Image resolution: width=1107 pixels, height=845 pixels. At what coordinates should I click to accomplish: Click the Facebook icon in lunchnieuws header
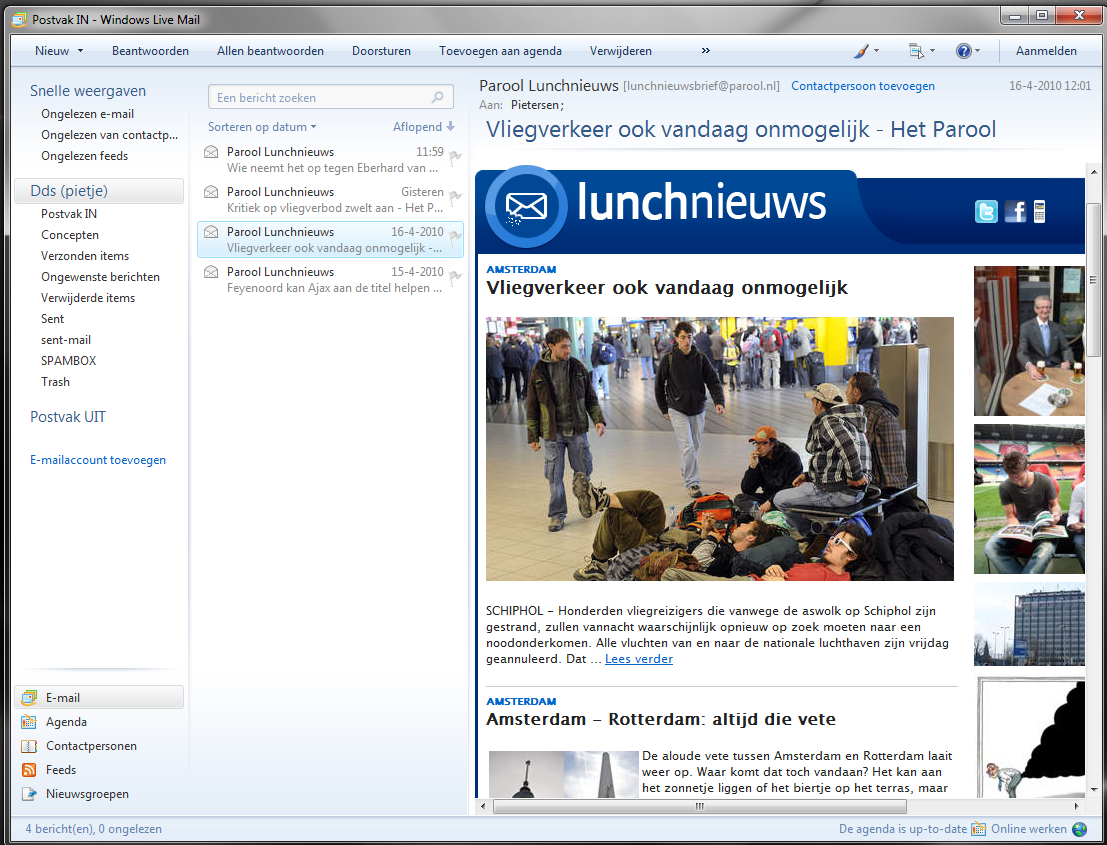(1015, 211)
